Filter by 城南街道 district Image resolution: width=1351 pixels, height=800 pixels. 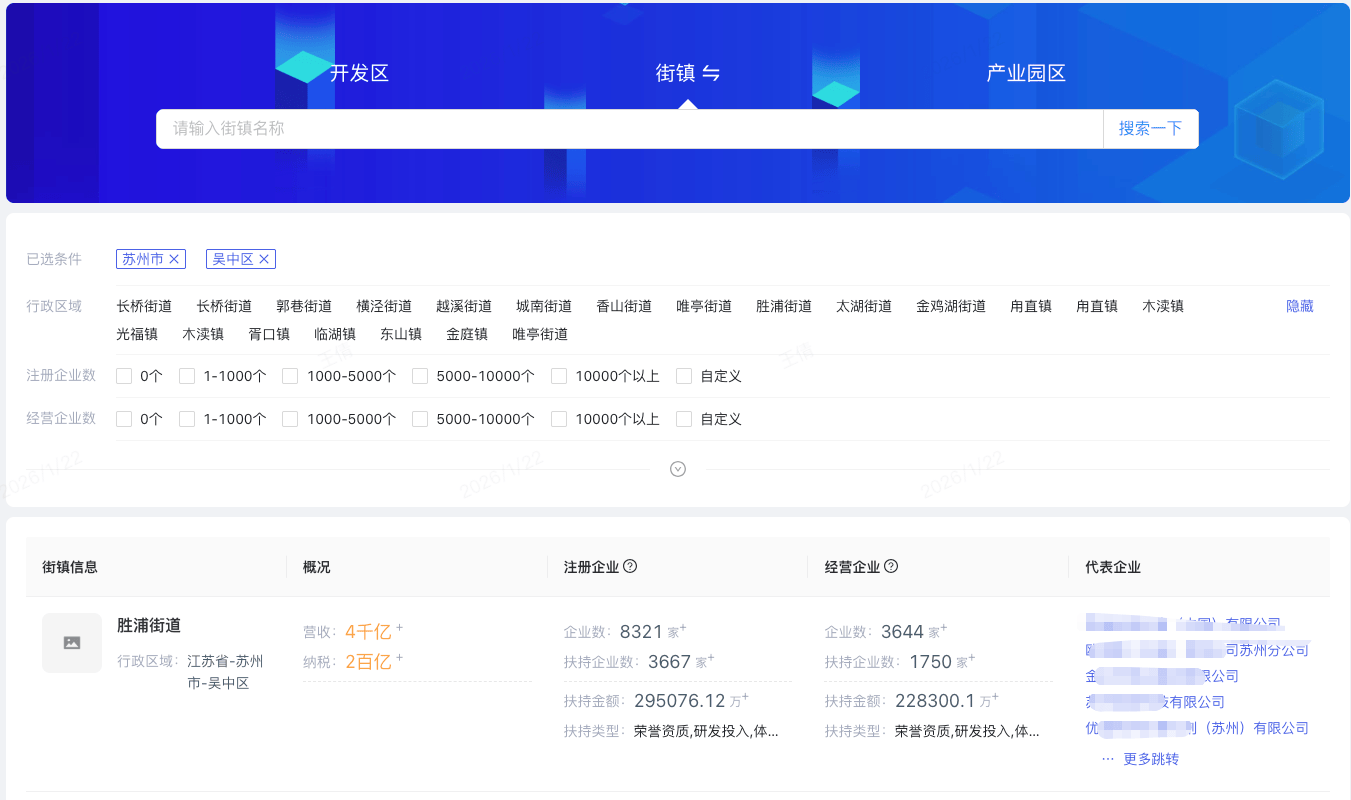[x=544, y=306]
